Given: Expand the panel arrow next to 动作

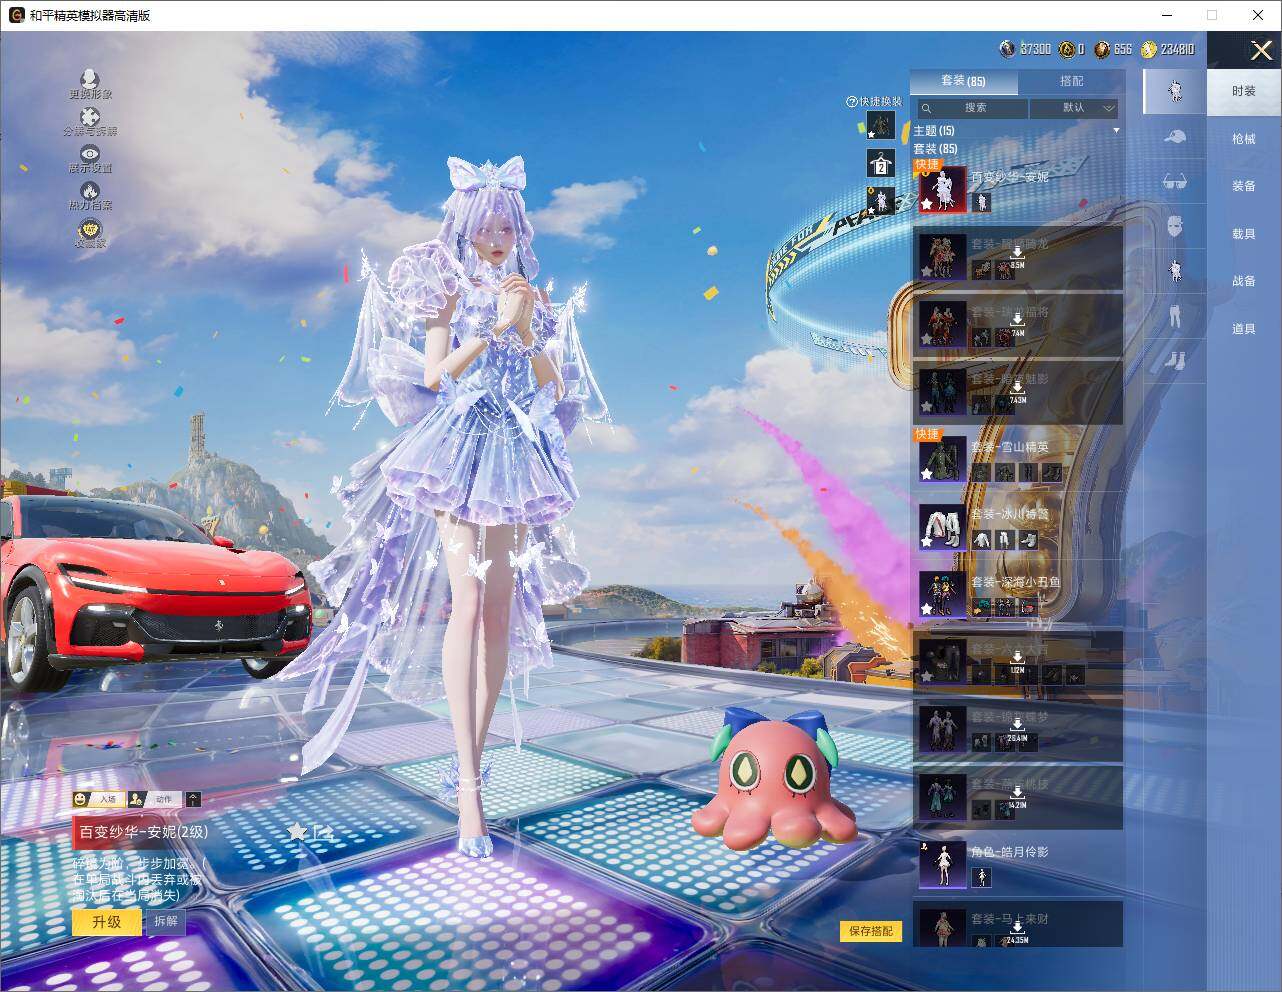Looking at the screenshot, I should pos(193,799).
